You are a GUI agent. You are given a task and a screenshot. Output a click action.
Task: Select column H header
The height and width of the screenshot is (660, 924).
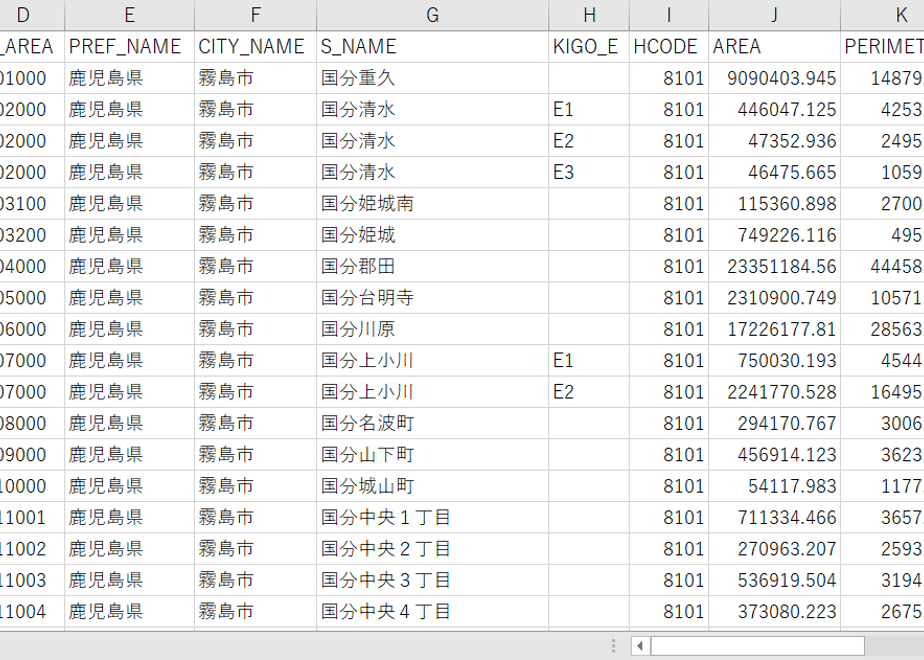589,15
